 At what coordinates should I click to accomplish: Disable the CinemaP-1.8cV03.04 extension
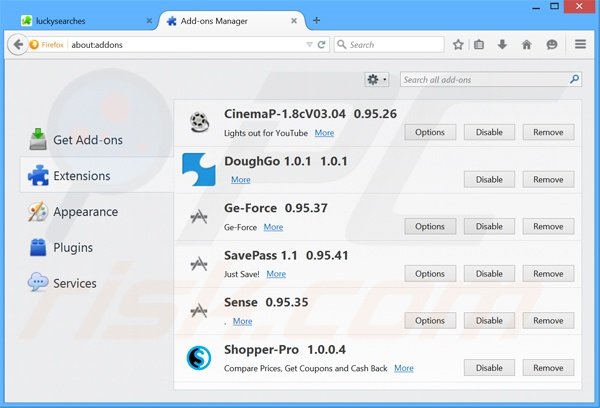[489, 132]
